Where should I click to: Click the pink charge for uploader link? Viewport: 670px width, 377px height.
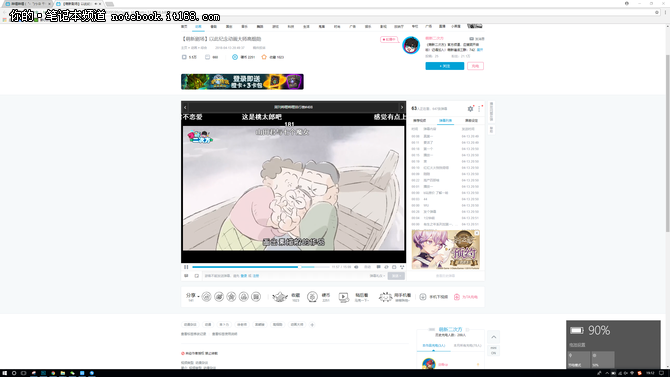coord(466,297)
